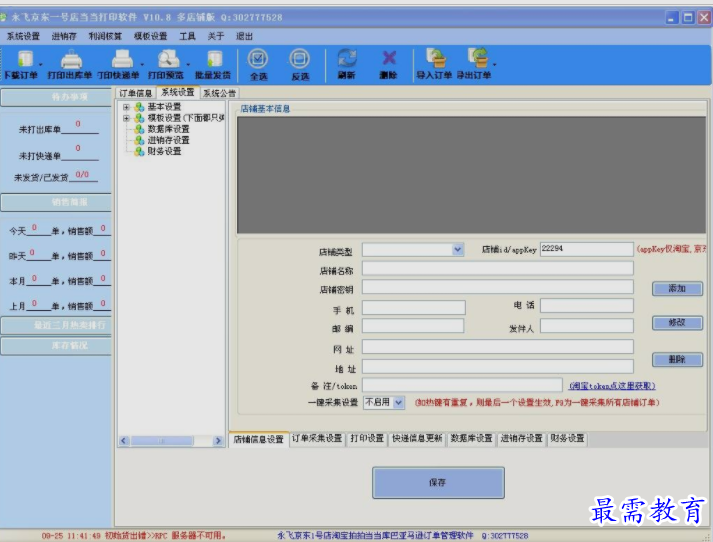713x542 pixels.
Task: Switch to the 数据库设置 bottom tab
Action: pos(472,438)
